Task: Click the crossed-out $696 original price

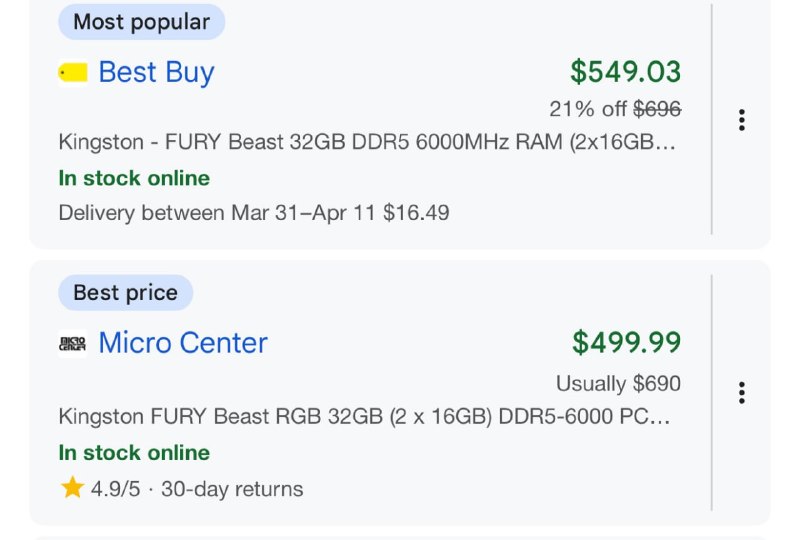Action: point(657,109)
